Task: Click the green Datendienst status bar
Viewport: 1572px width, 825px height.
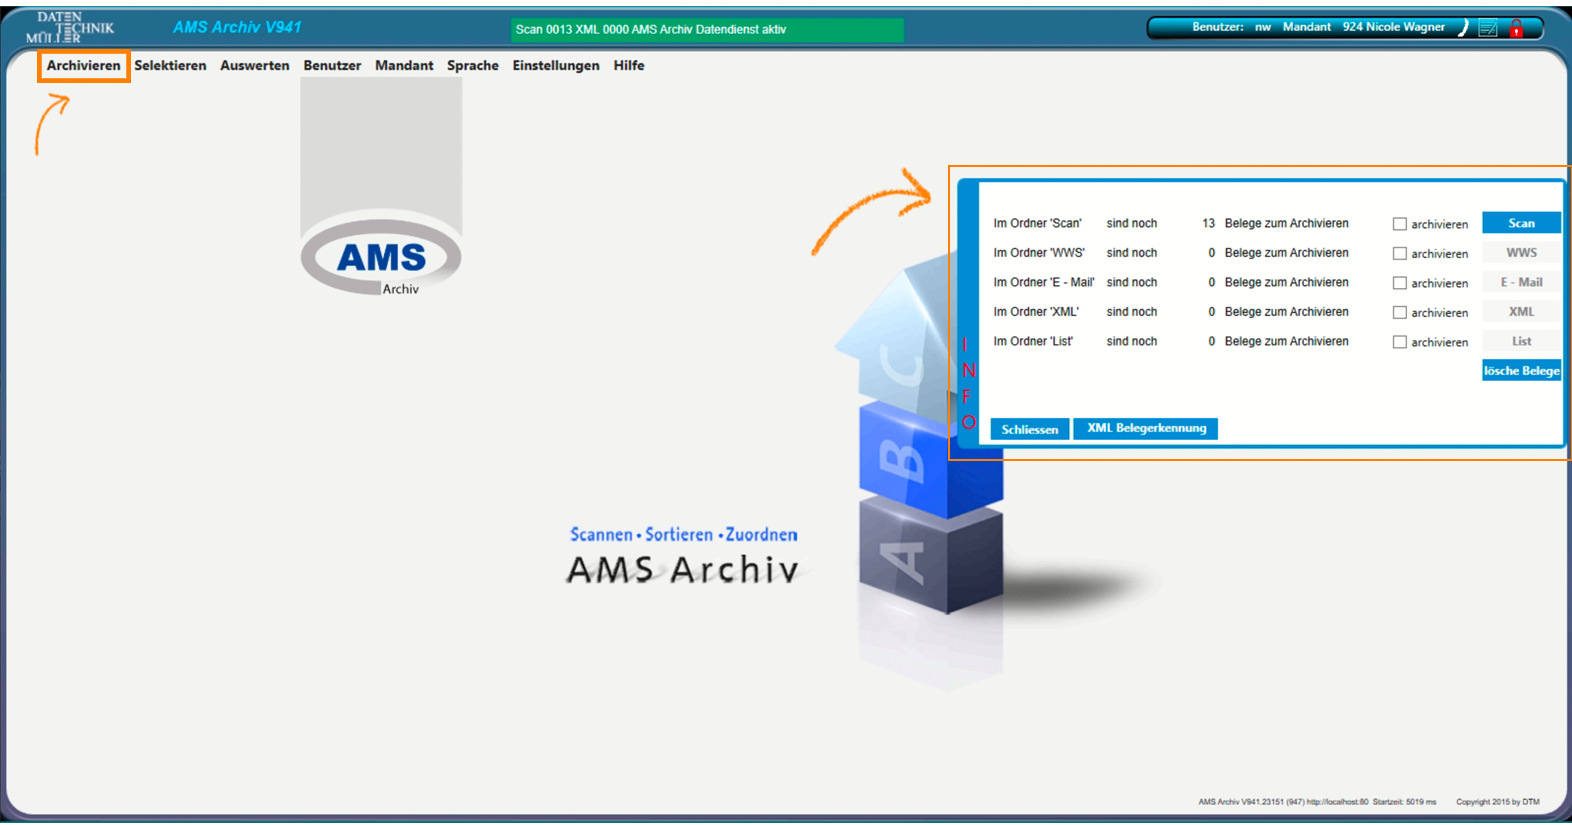Action: 706,30
